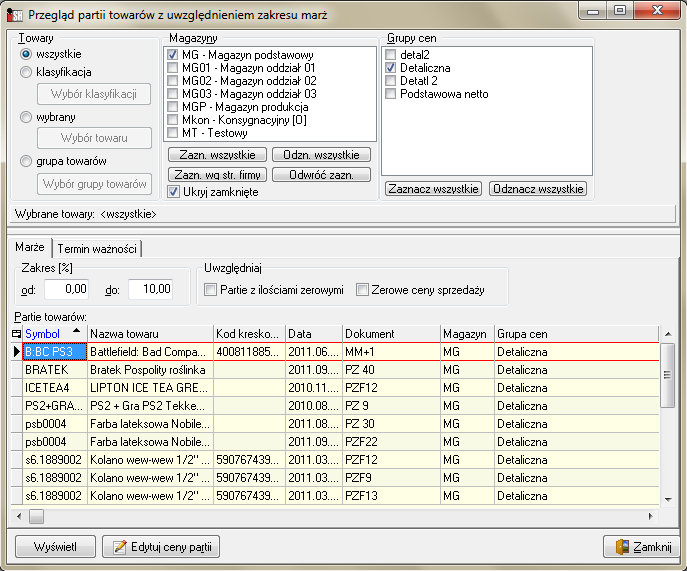Sort by Grupa cen column header
Viewport: 687px width, 571px height.
(x=577, y=334)
